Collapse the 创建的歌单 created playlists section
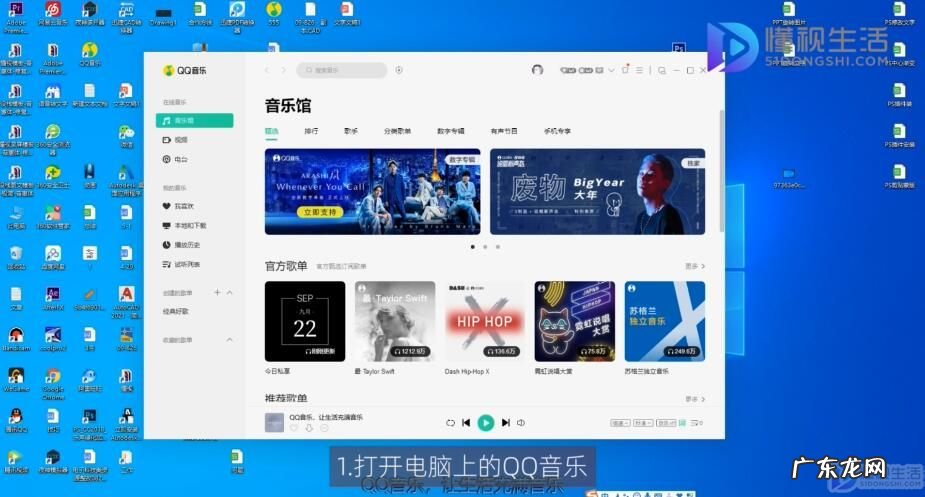This screenshot has height=497, width=925. [x=229, y=292]
